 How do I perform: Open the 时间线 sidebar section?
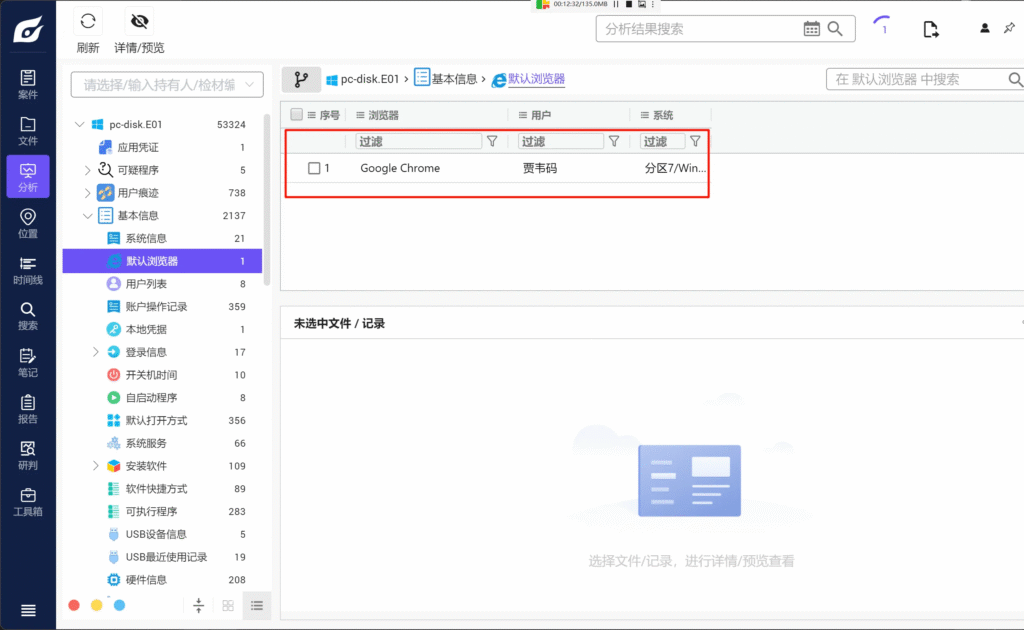(27, 270)
